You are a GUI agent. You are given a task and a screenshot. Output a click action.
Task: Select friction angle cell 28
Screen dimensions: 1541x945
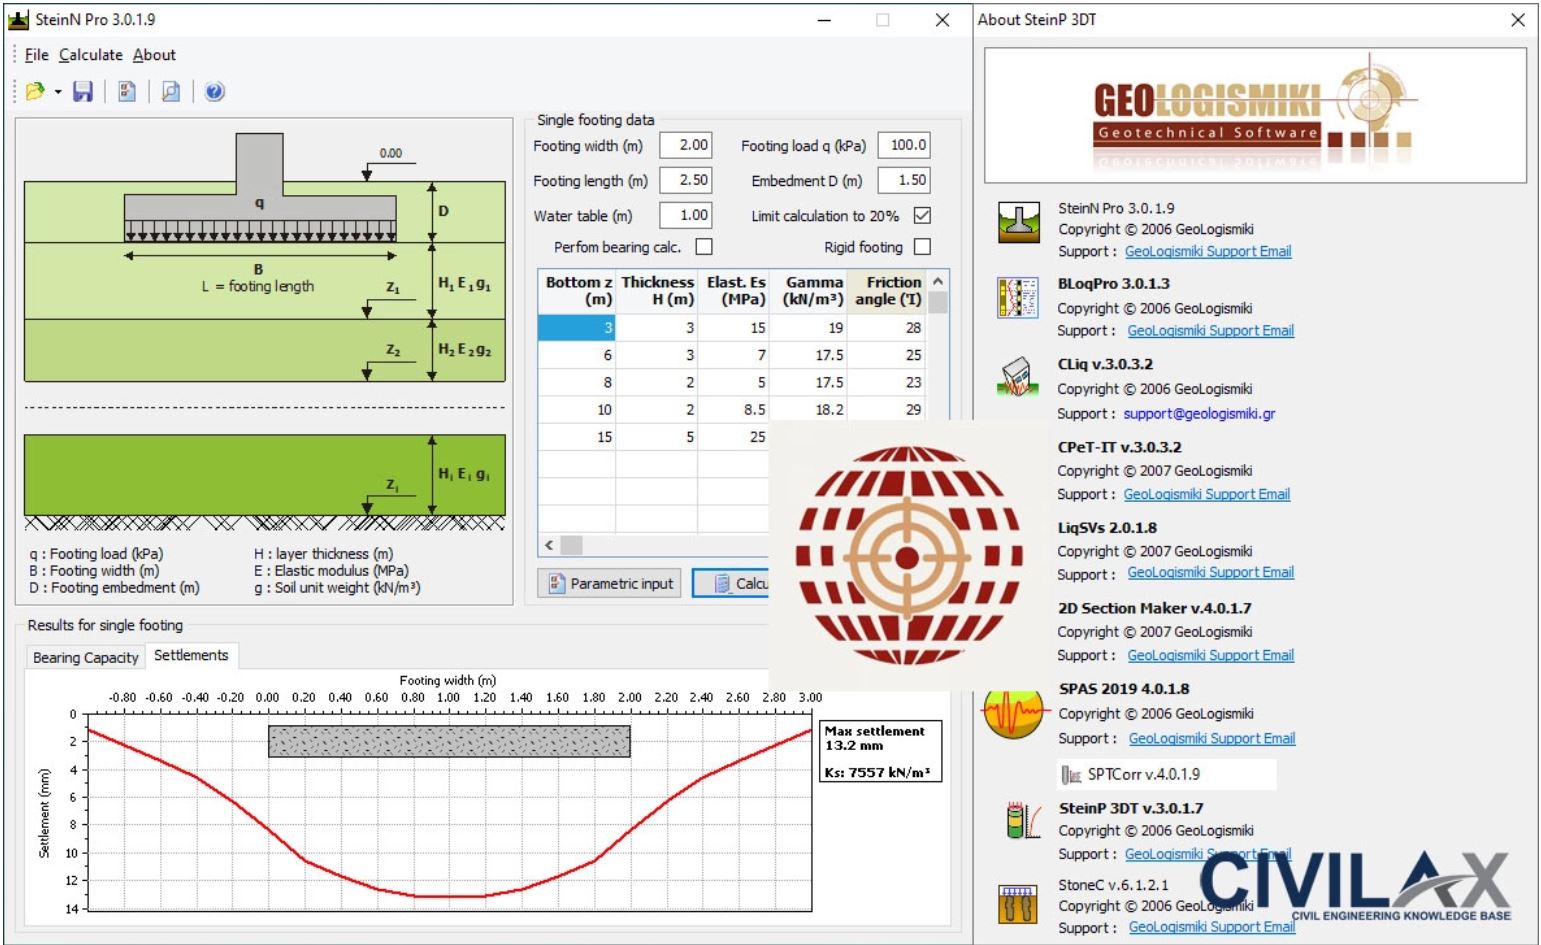(x=886, y=327)
